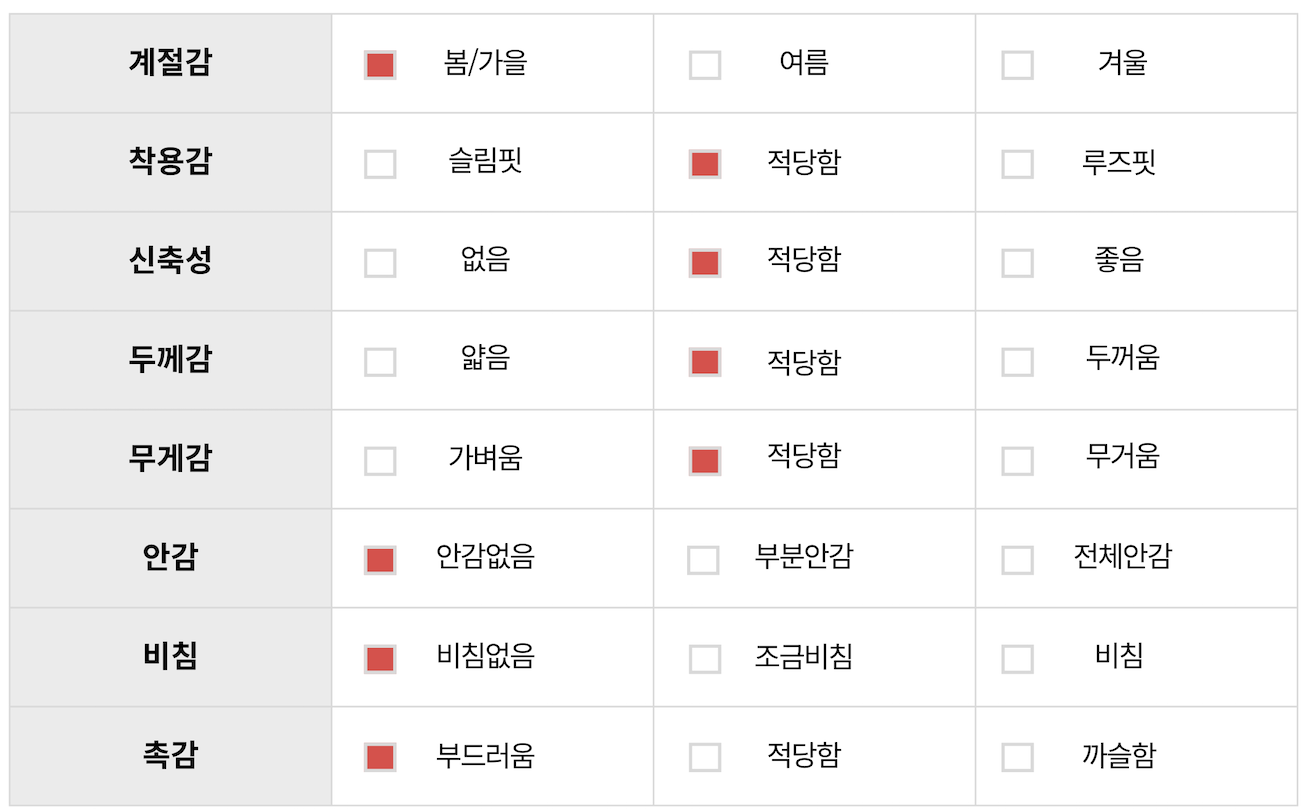1310x812 pixels.
Task: Check the 여름 checkbox in 계절감 row
Action: coord(705,65)
